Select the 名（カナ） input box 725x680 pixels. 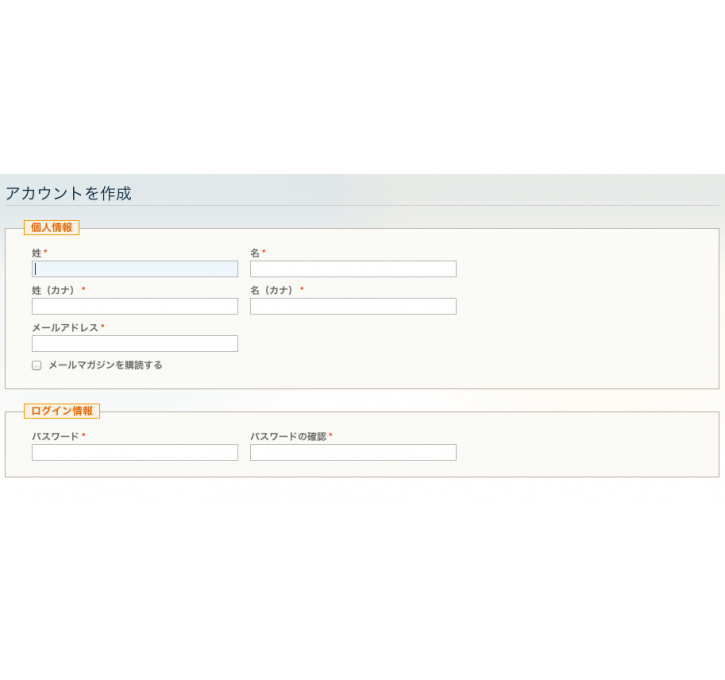click(353, 306)
